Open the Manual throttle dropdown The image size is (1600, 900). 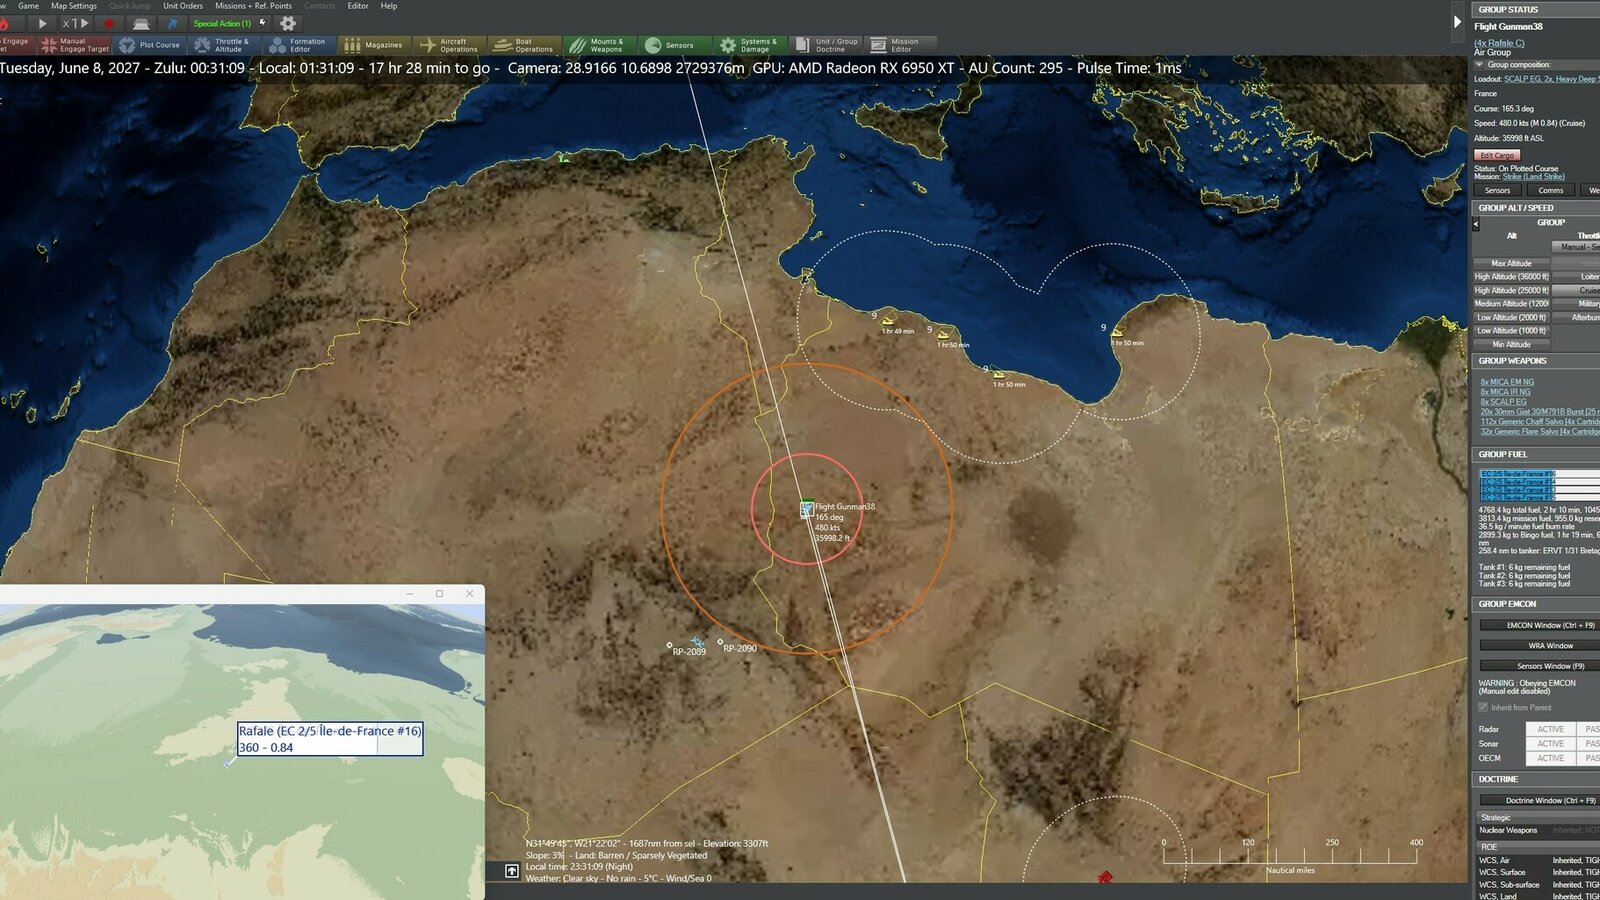(1577, 245)
